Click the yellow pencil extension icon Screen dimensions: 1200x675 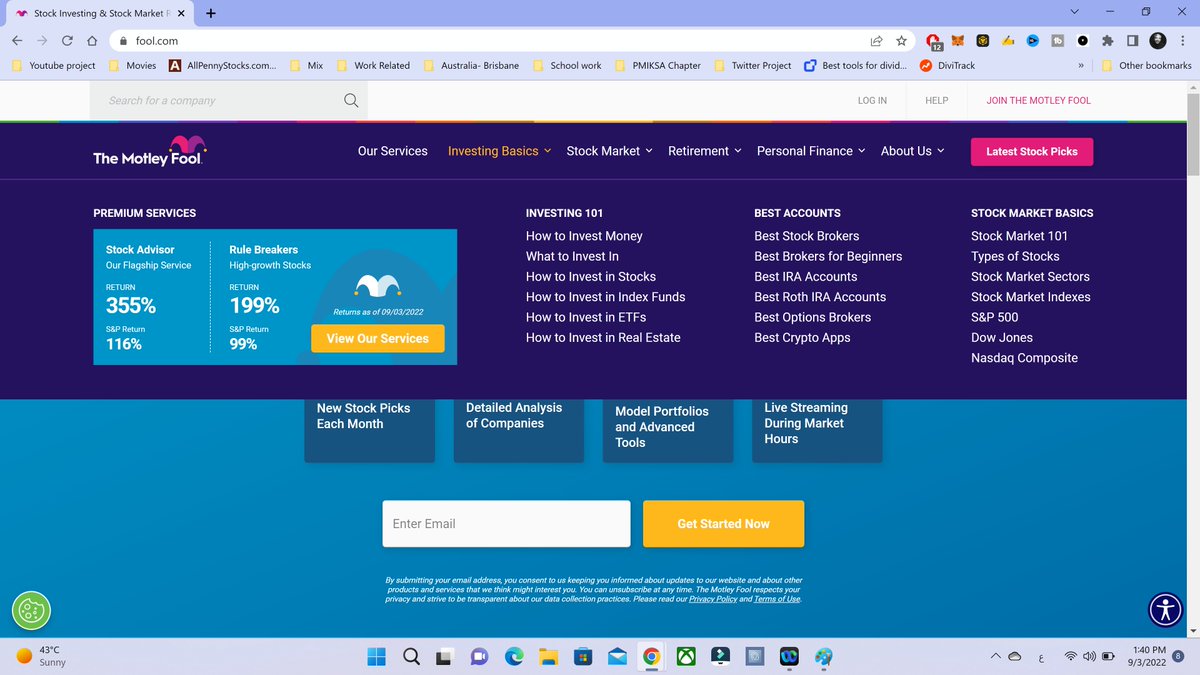coord(1008,41)
